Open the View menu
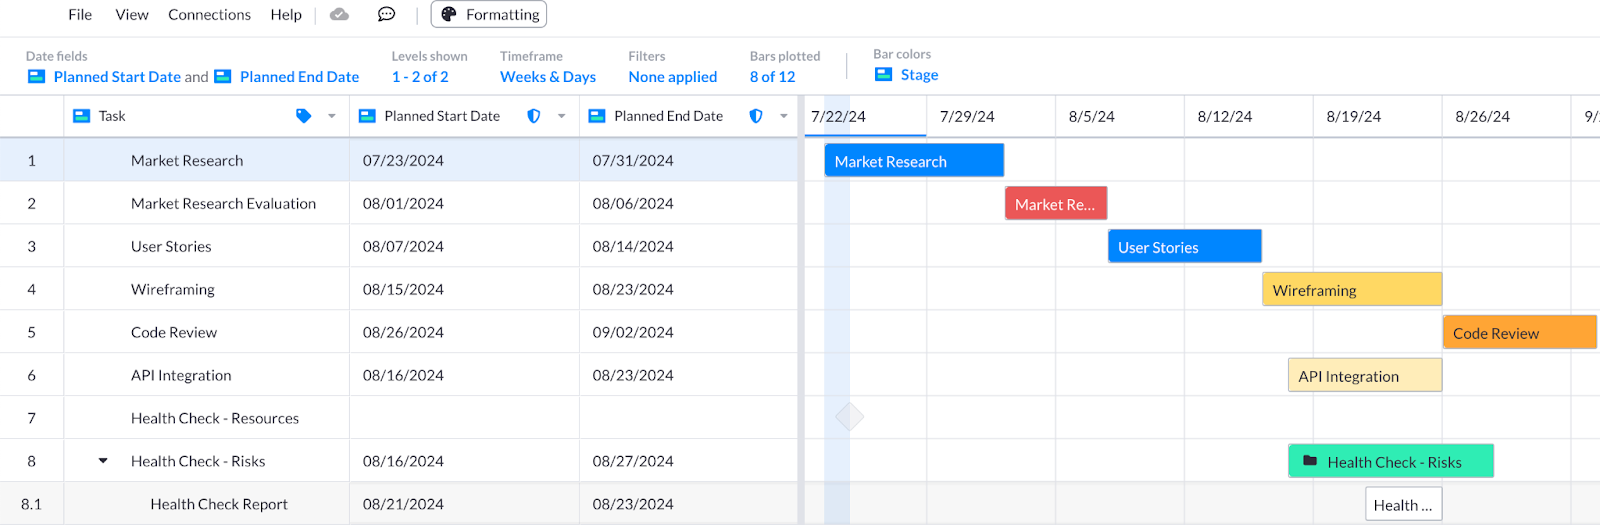This screenshot has height=525, width=1600. point(132,14)
